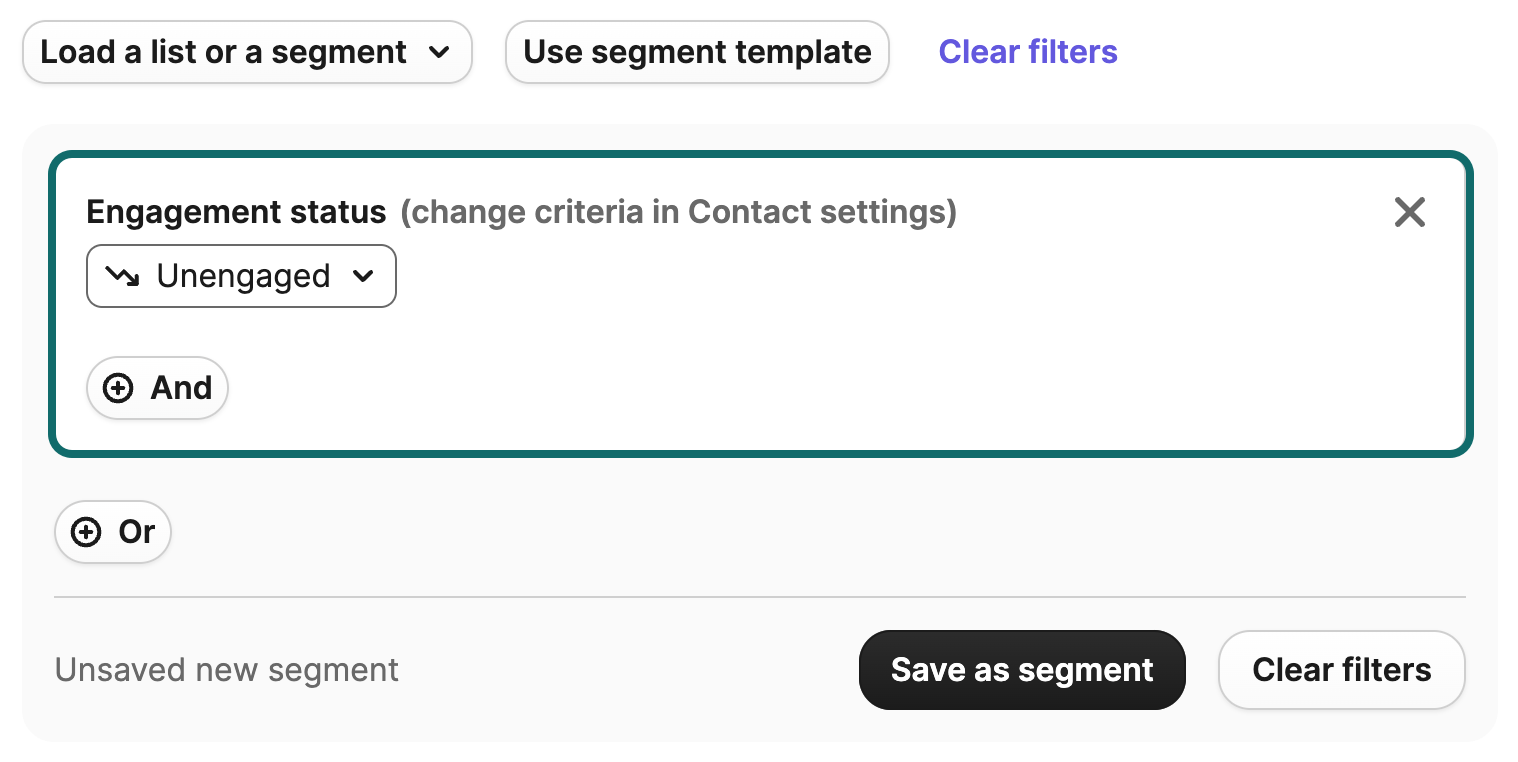Viewport: 1518px width, 762px height.
Task: Click the 'Clear filters' button at bottom right
Action: tap(1341, 670)
